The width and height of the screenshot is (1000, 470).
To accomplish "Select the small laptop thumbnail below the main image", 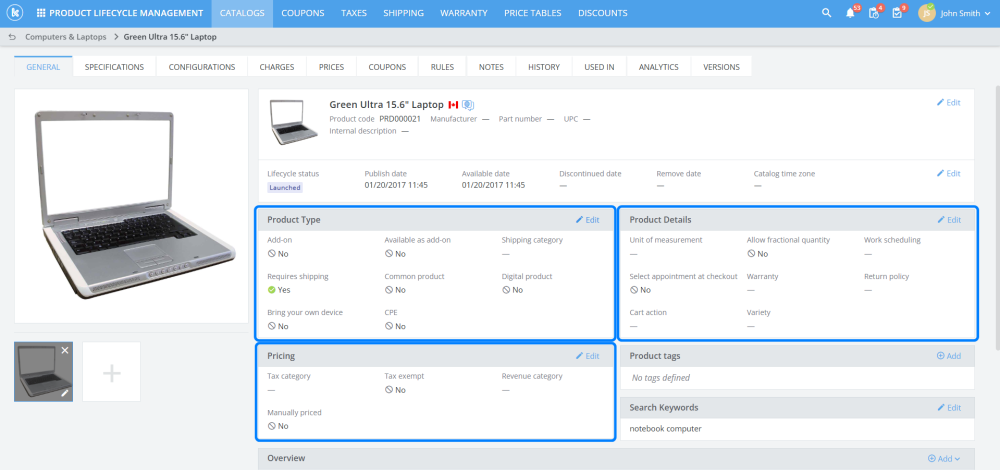I will click(43, 372).
